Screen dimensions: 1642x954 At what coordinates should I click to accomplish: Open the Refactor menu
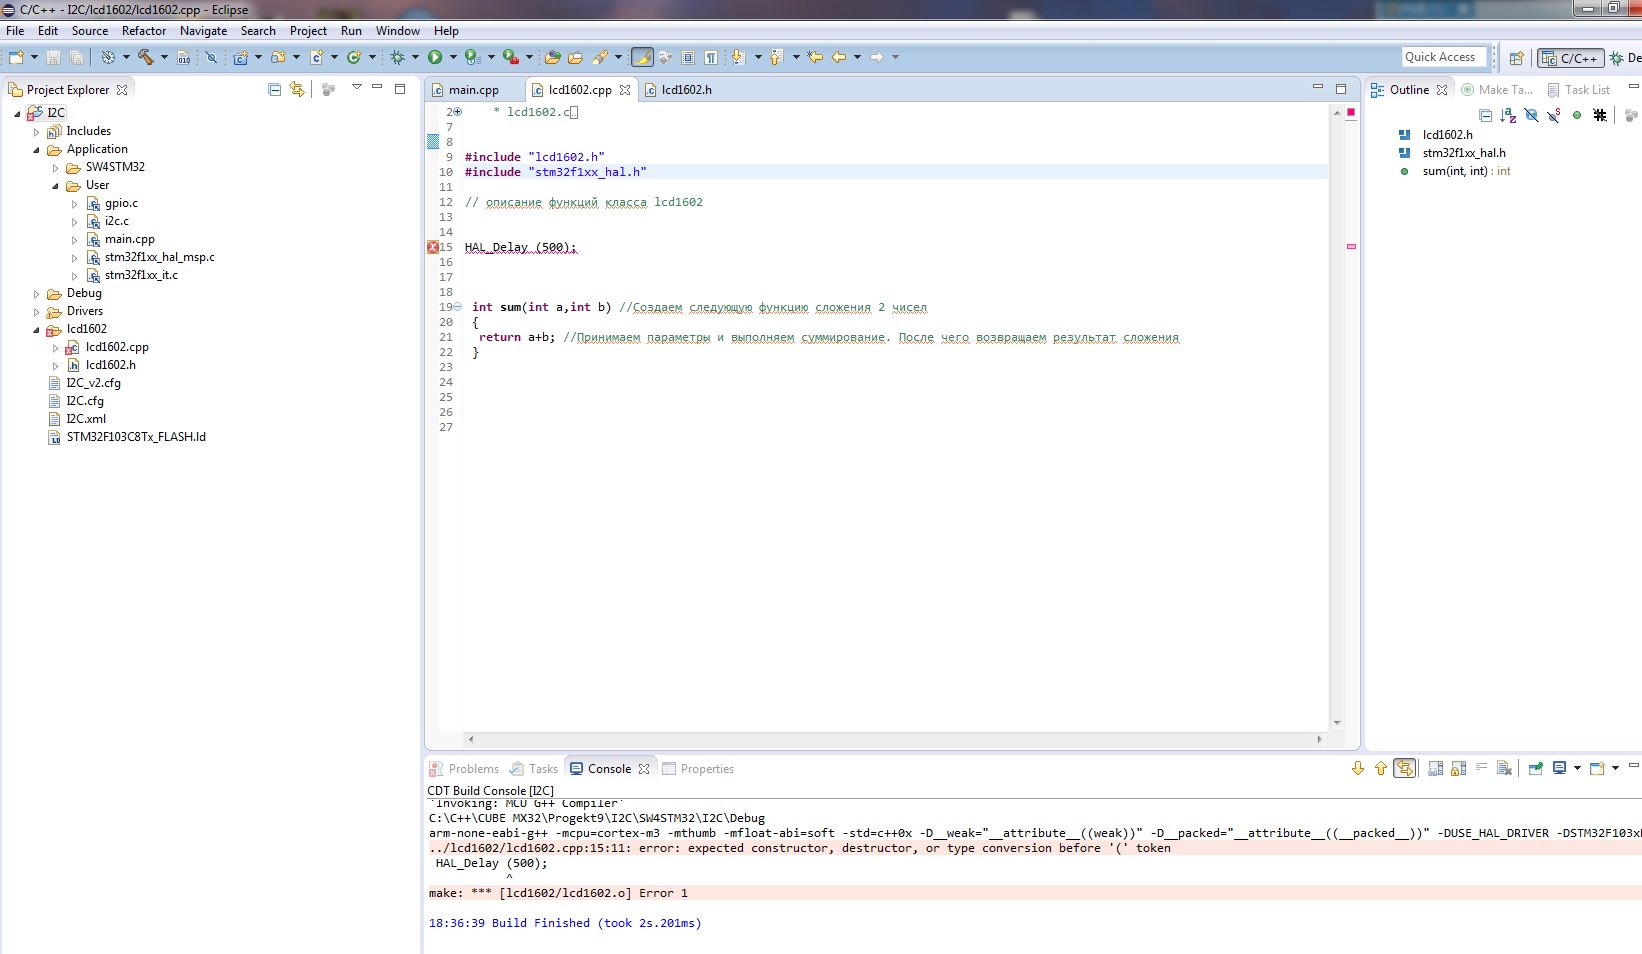tap(144, 31)
